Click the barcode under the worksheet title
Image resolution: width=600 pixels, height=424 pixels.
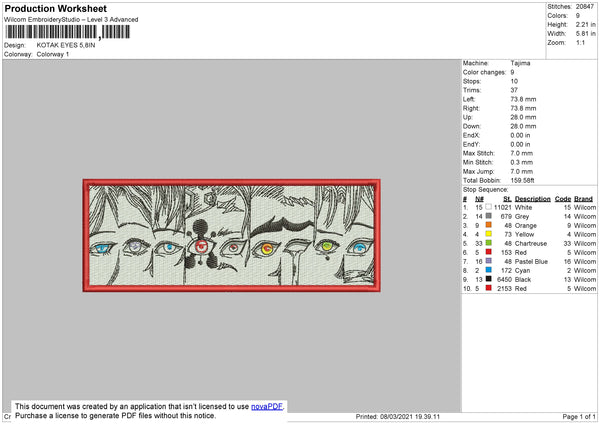click(x=68, y=32)
